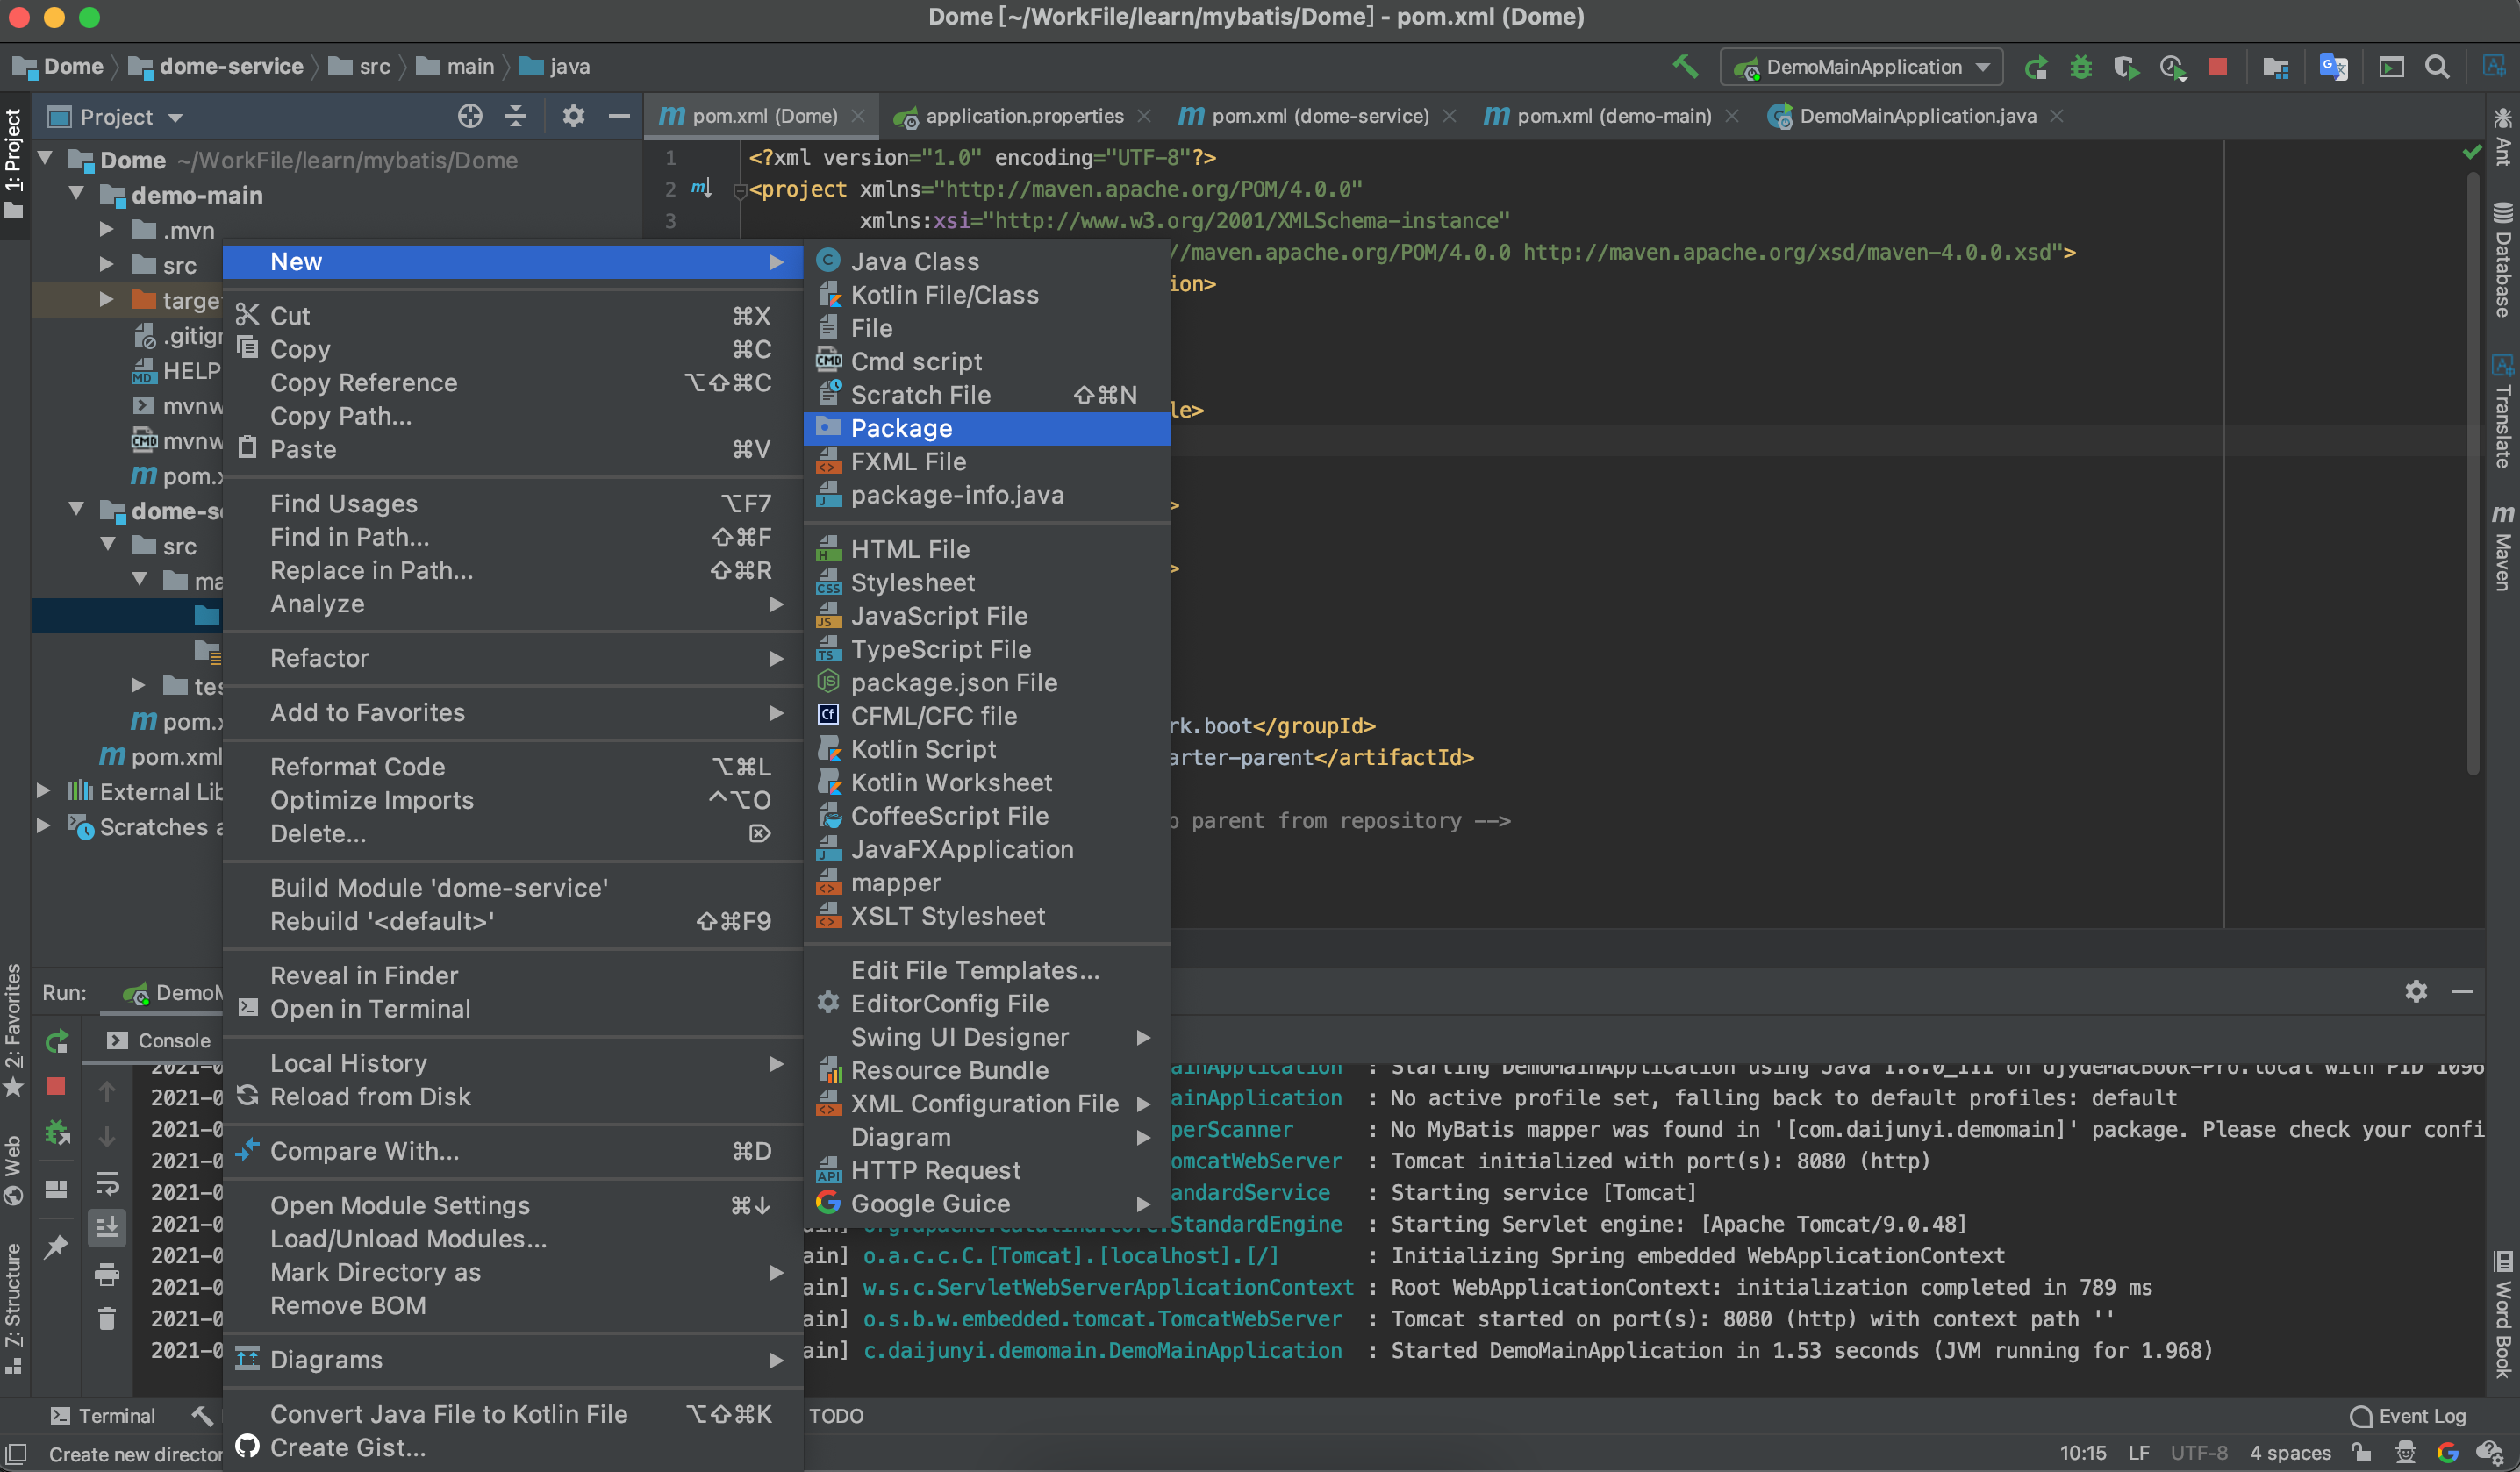Click the Run with Coverage icon

[2126, 67]
